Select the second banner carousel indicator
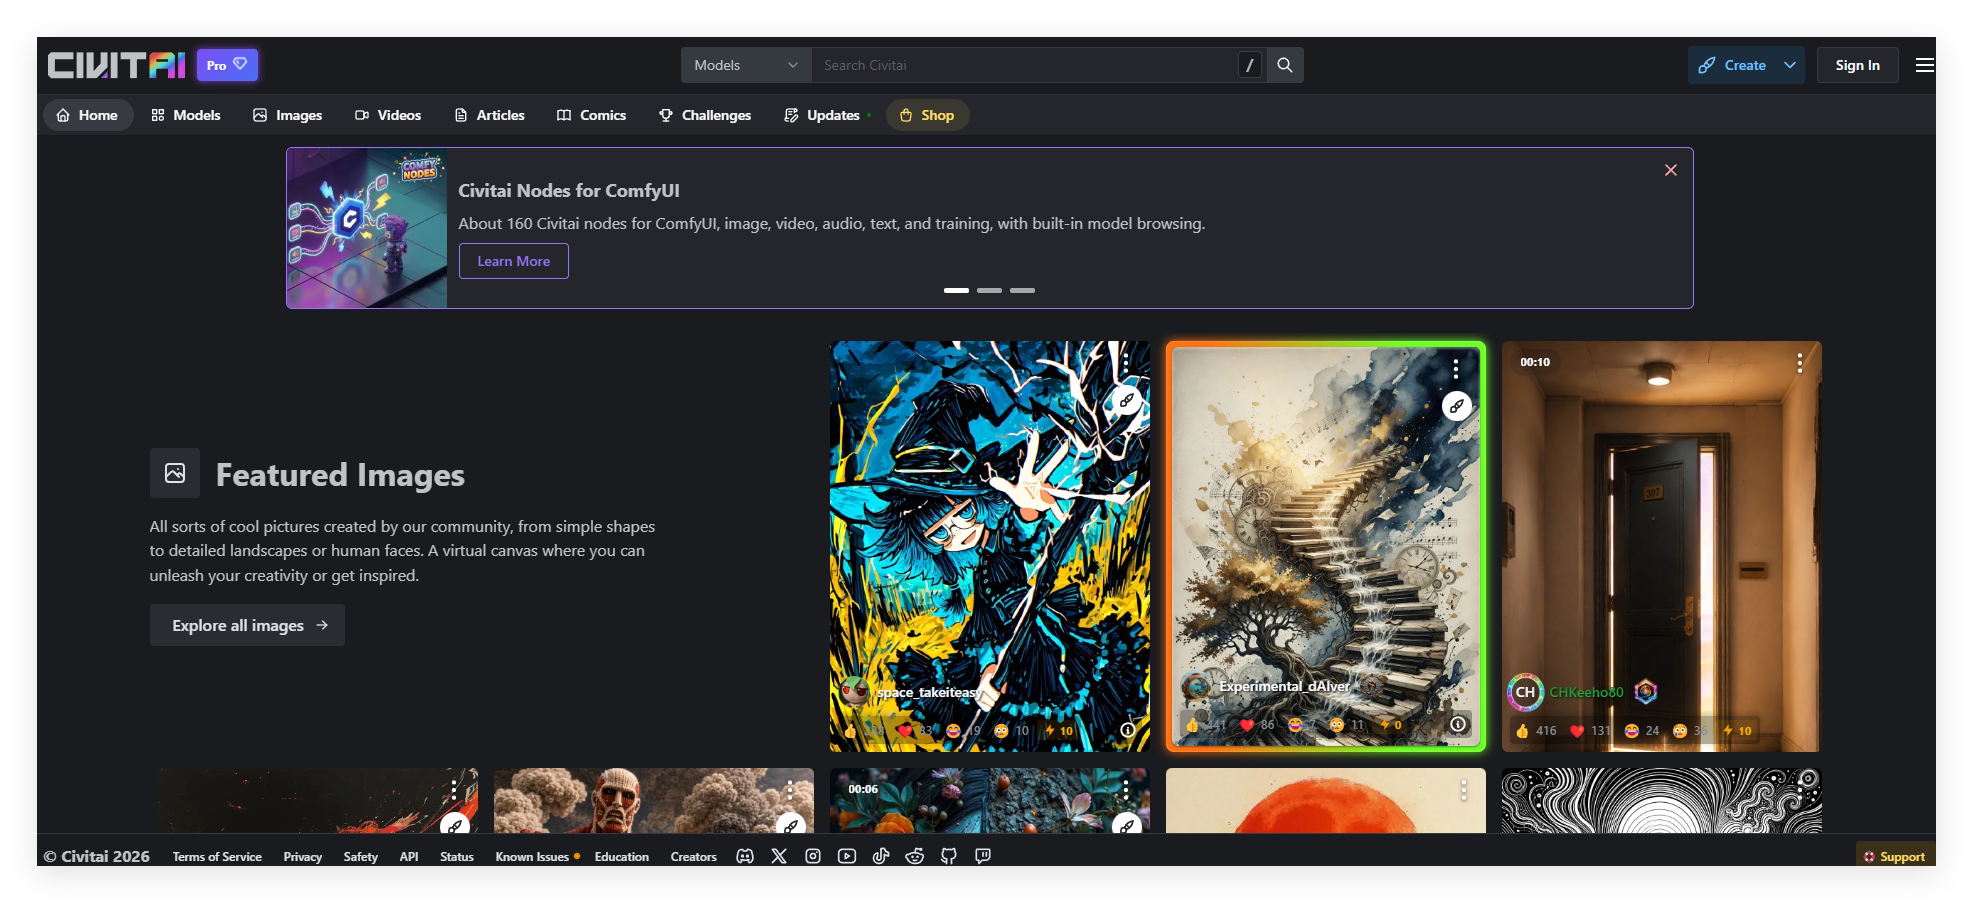 pos(989,290)
